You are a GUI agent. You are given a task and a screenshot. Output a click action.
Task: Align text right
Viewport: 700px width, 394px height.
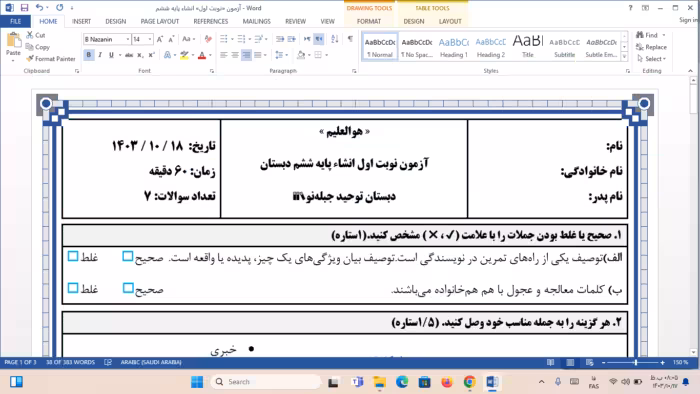(x=246, y=55)
